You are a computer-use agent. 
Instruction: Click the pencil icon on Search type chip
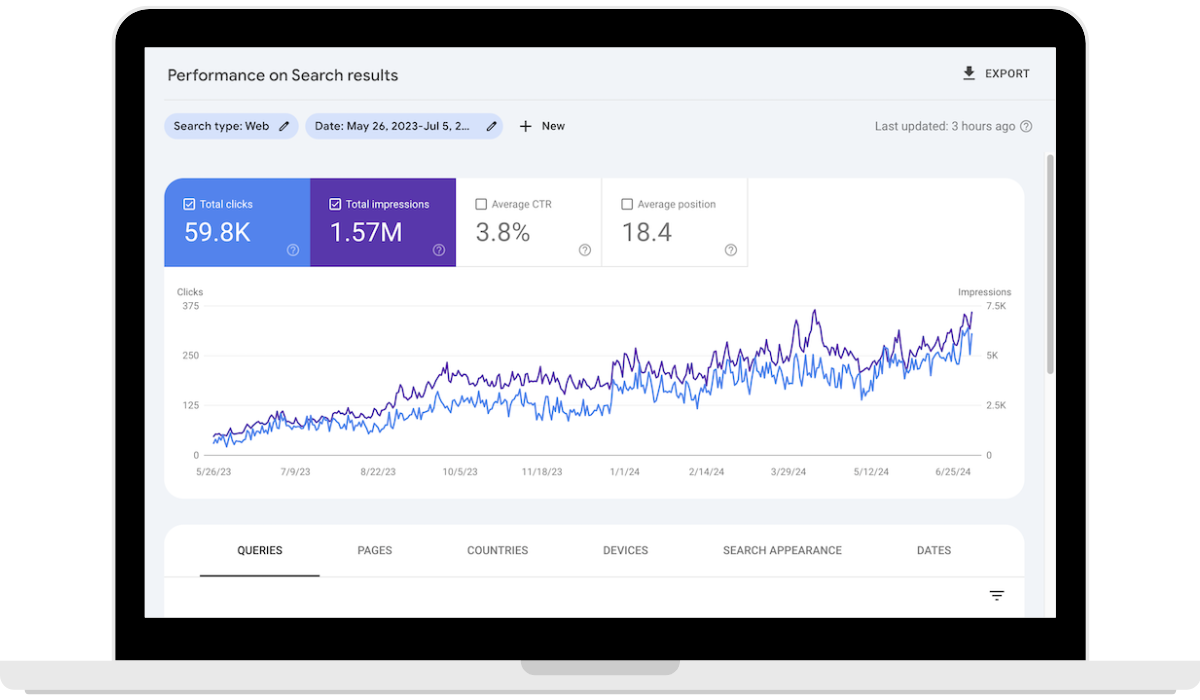285,126
